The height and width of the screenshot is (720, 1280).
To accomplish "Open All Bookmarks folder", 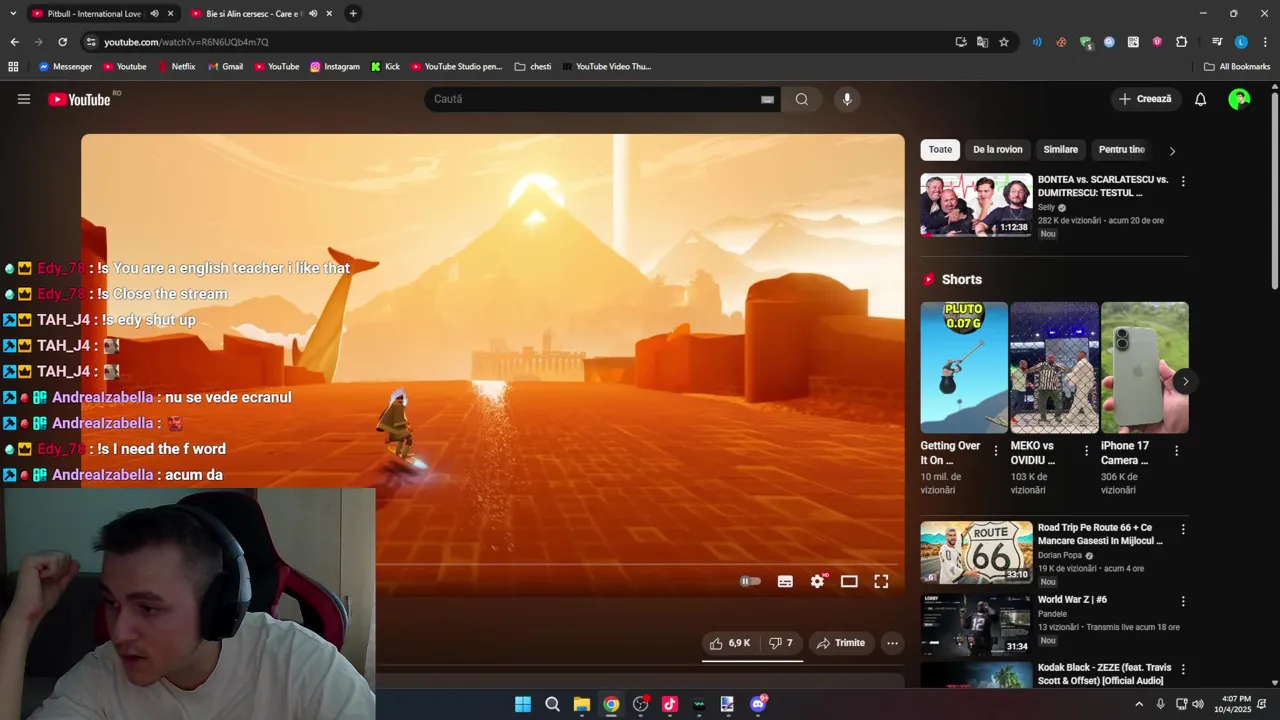I will point(1237,67).
